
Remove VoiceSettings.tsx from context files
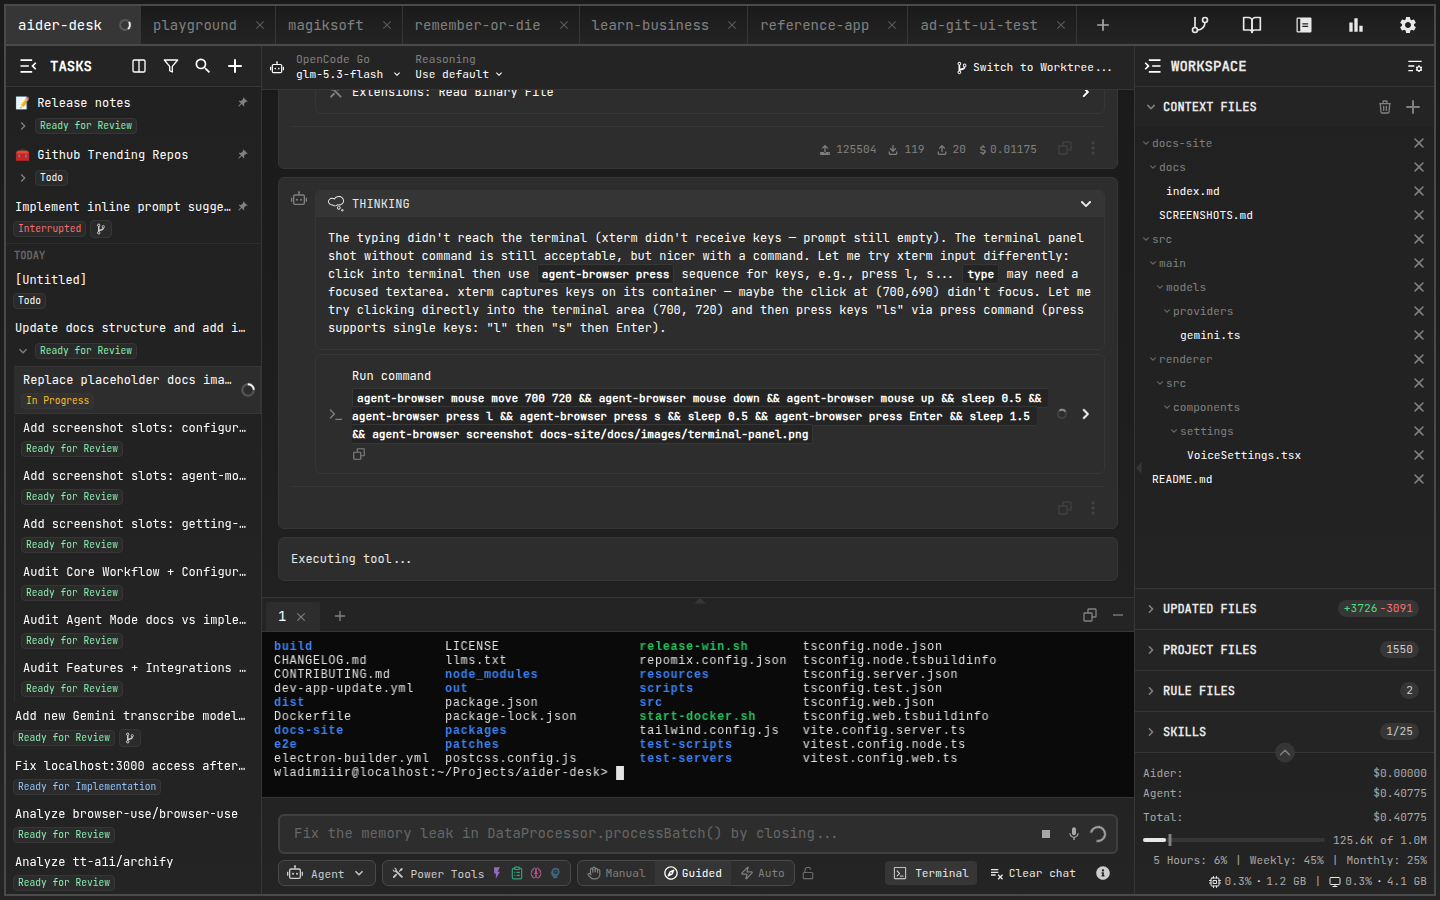[1418, 455]
